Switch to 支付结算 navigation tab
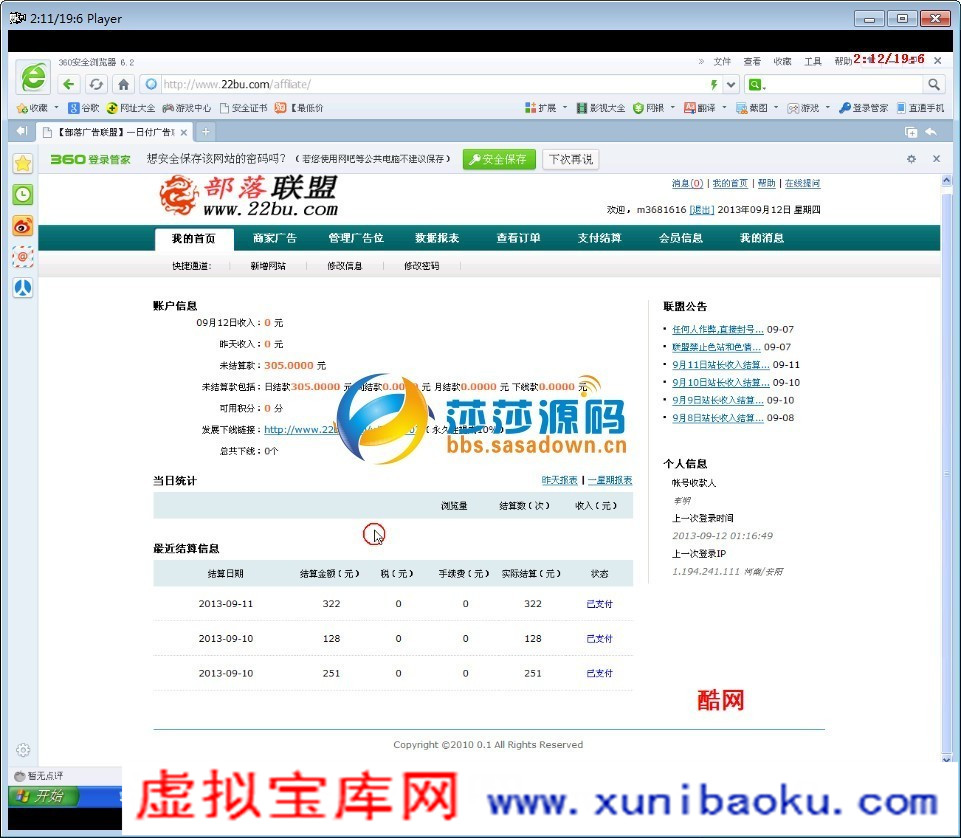This screenshot has width=961, height=838. [599, 238]
